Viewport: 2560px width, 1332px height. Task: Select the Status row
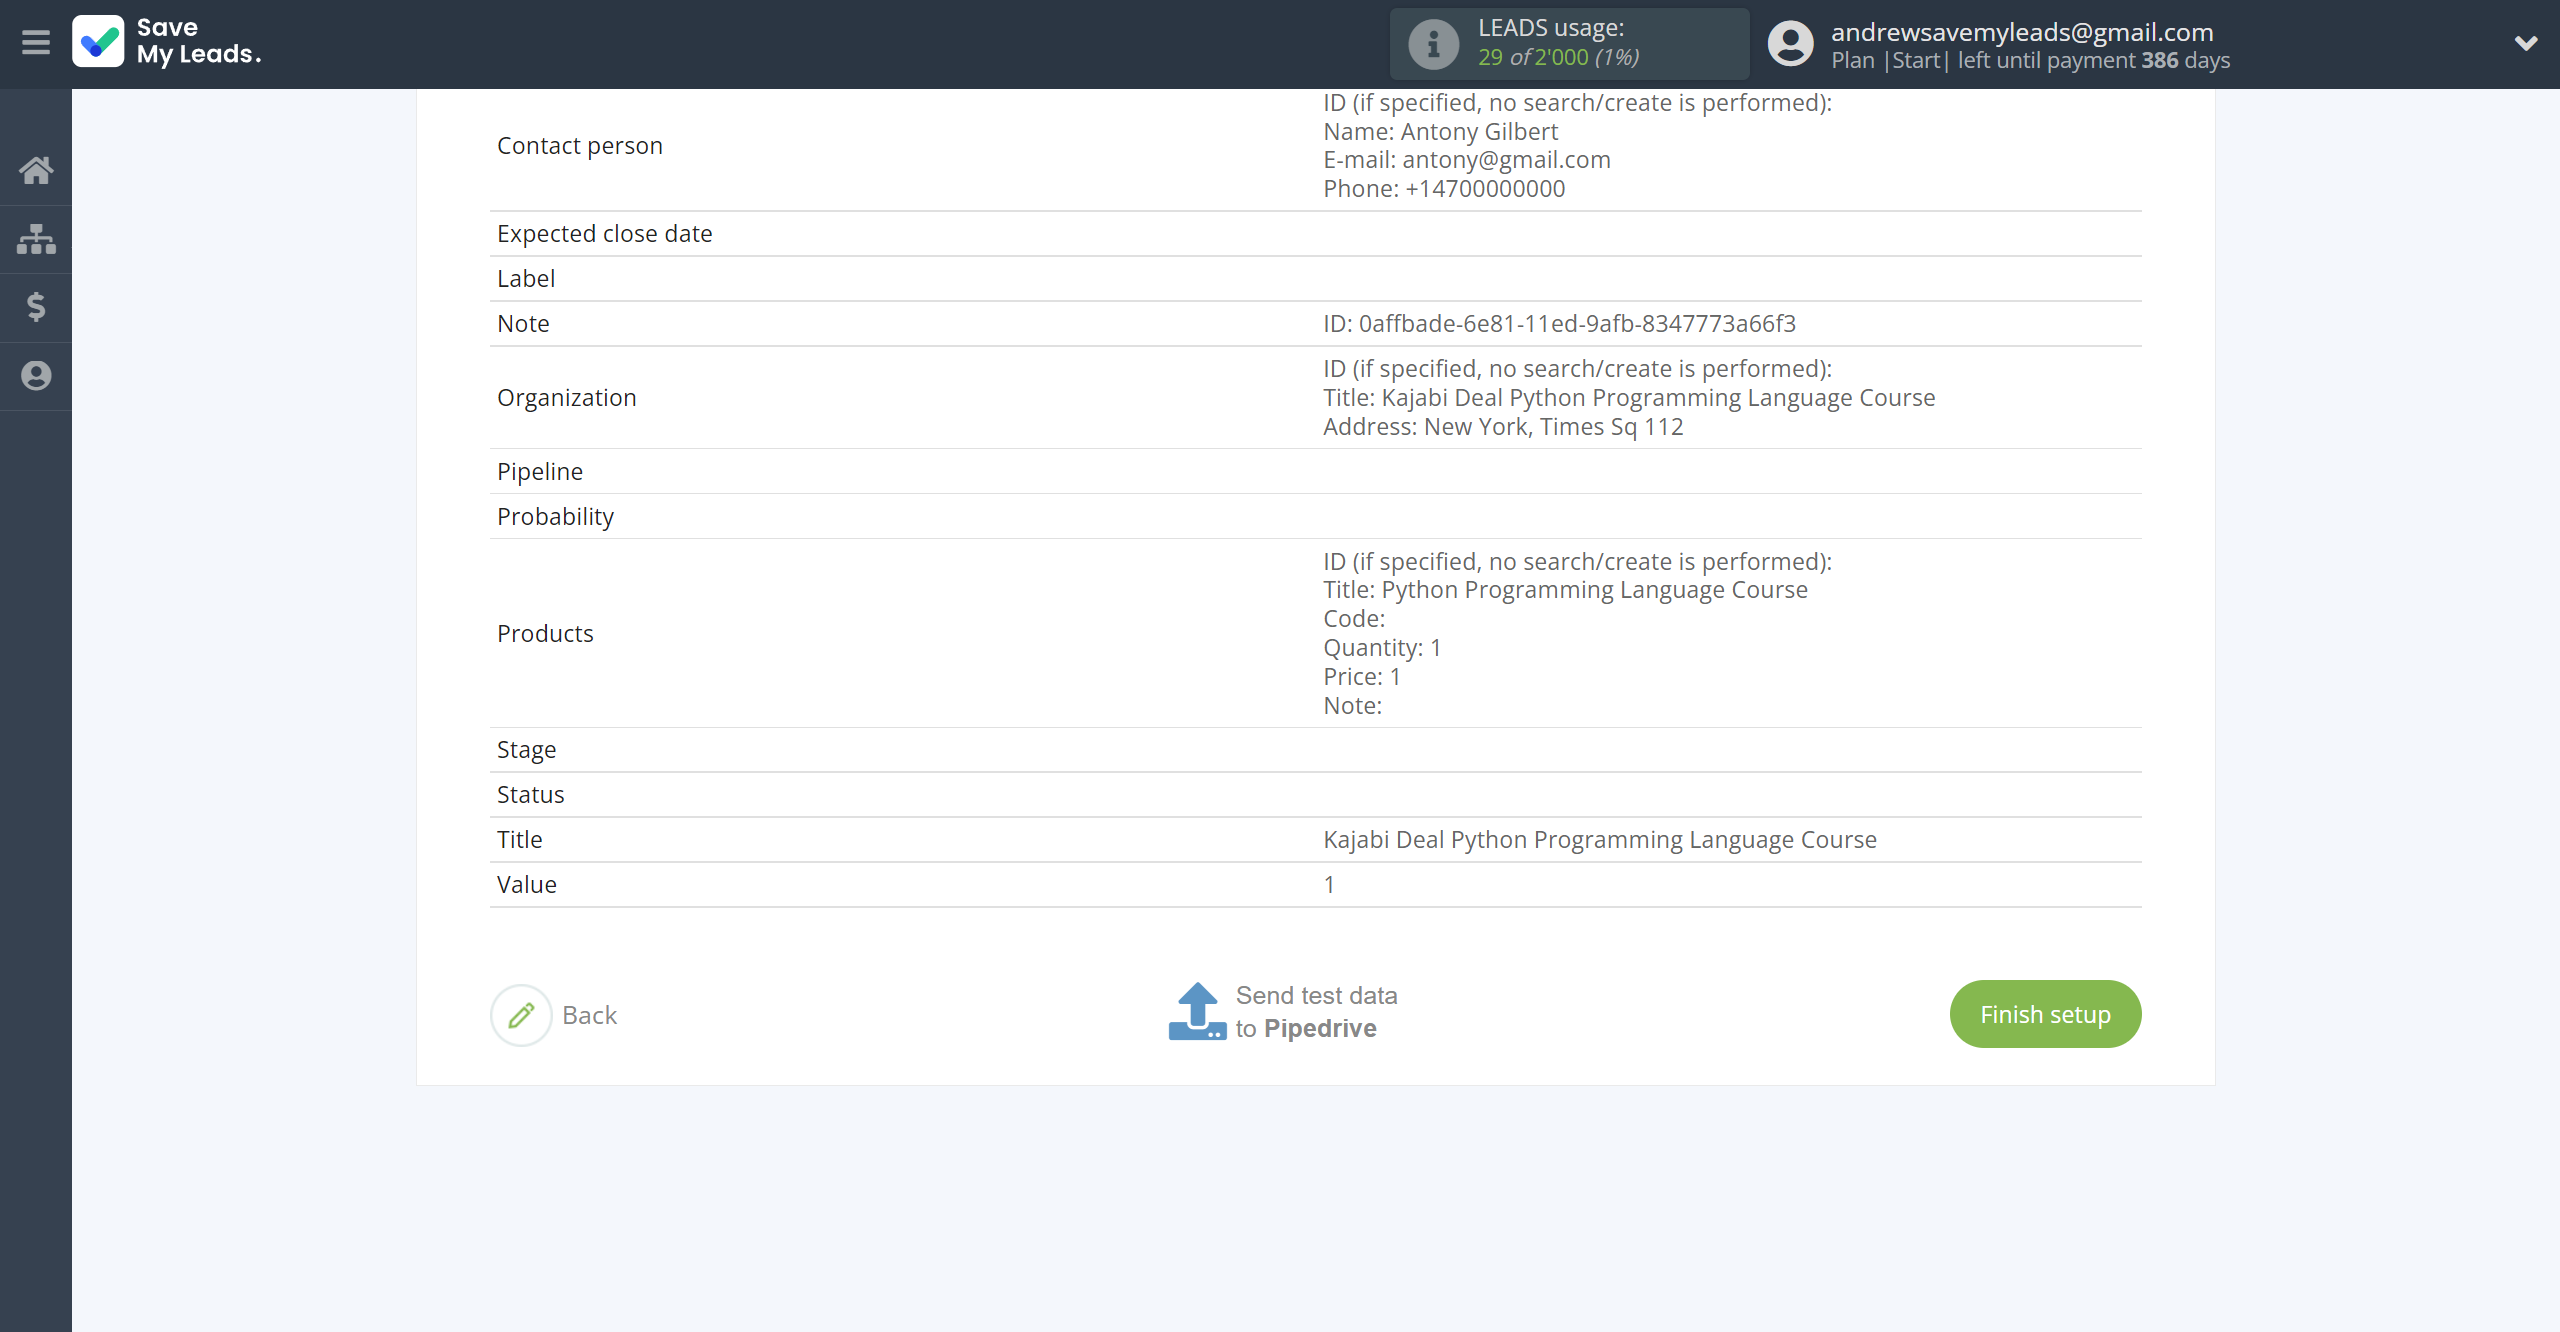(x=1315, y=795)
